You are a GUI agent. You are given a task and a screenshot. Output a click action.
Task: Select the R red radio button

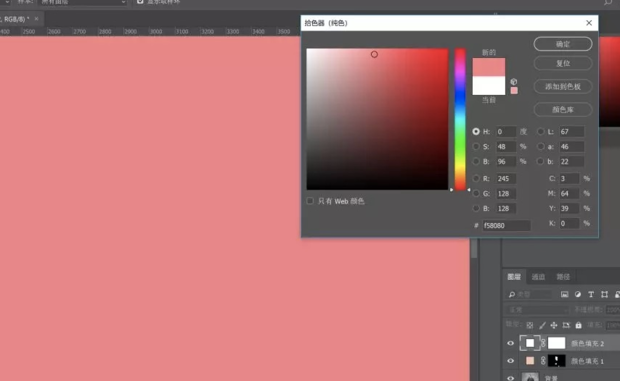coord(476,179)
